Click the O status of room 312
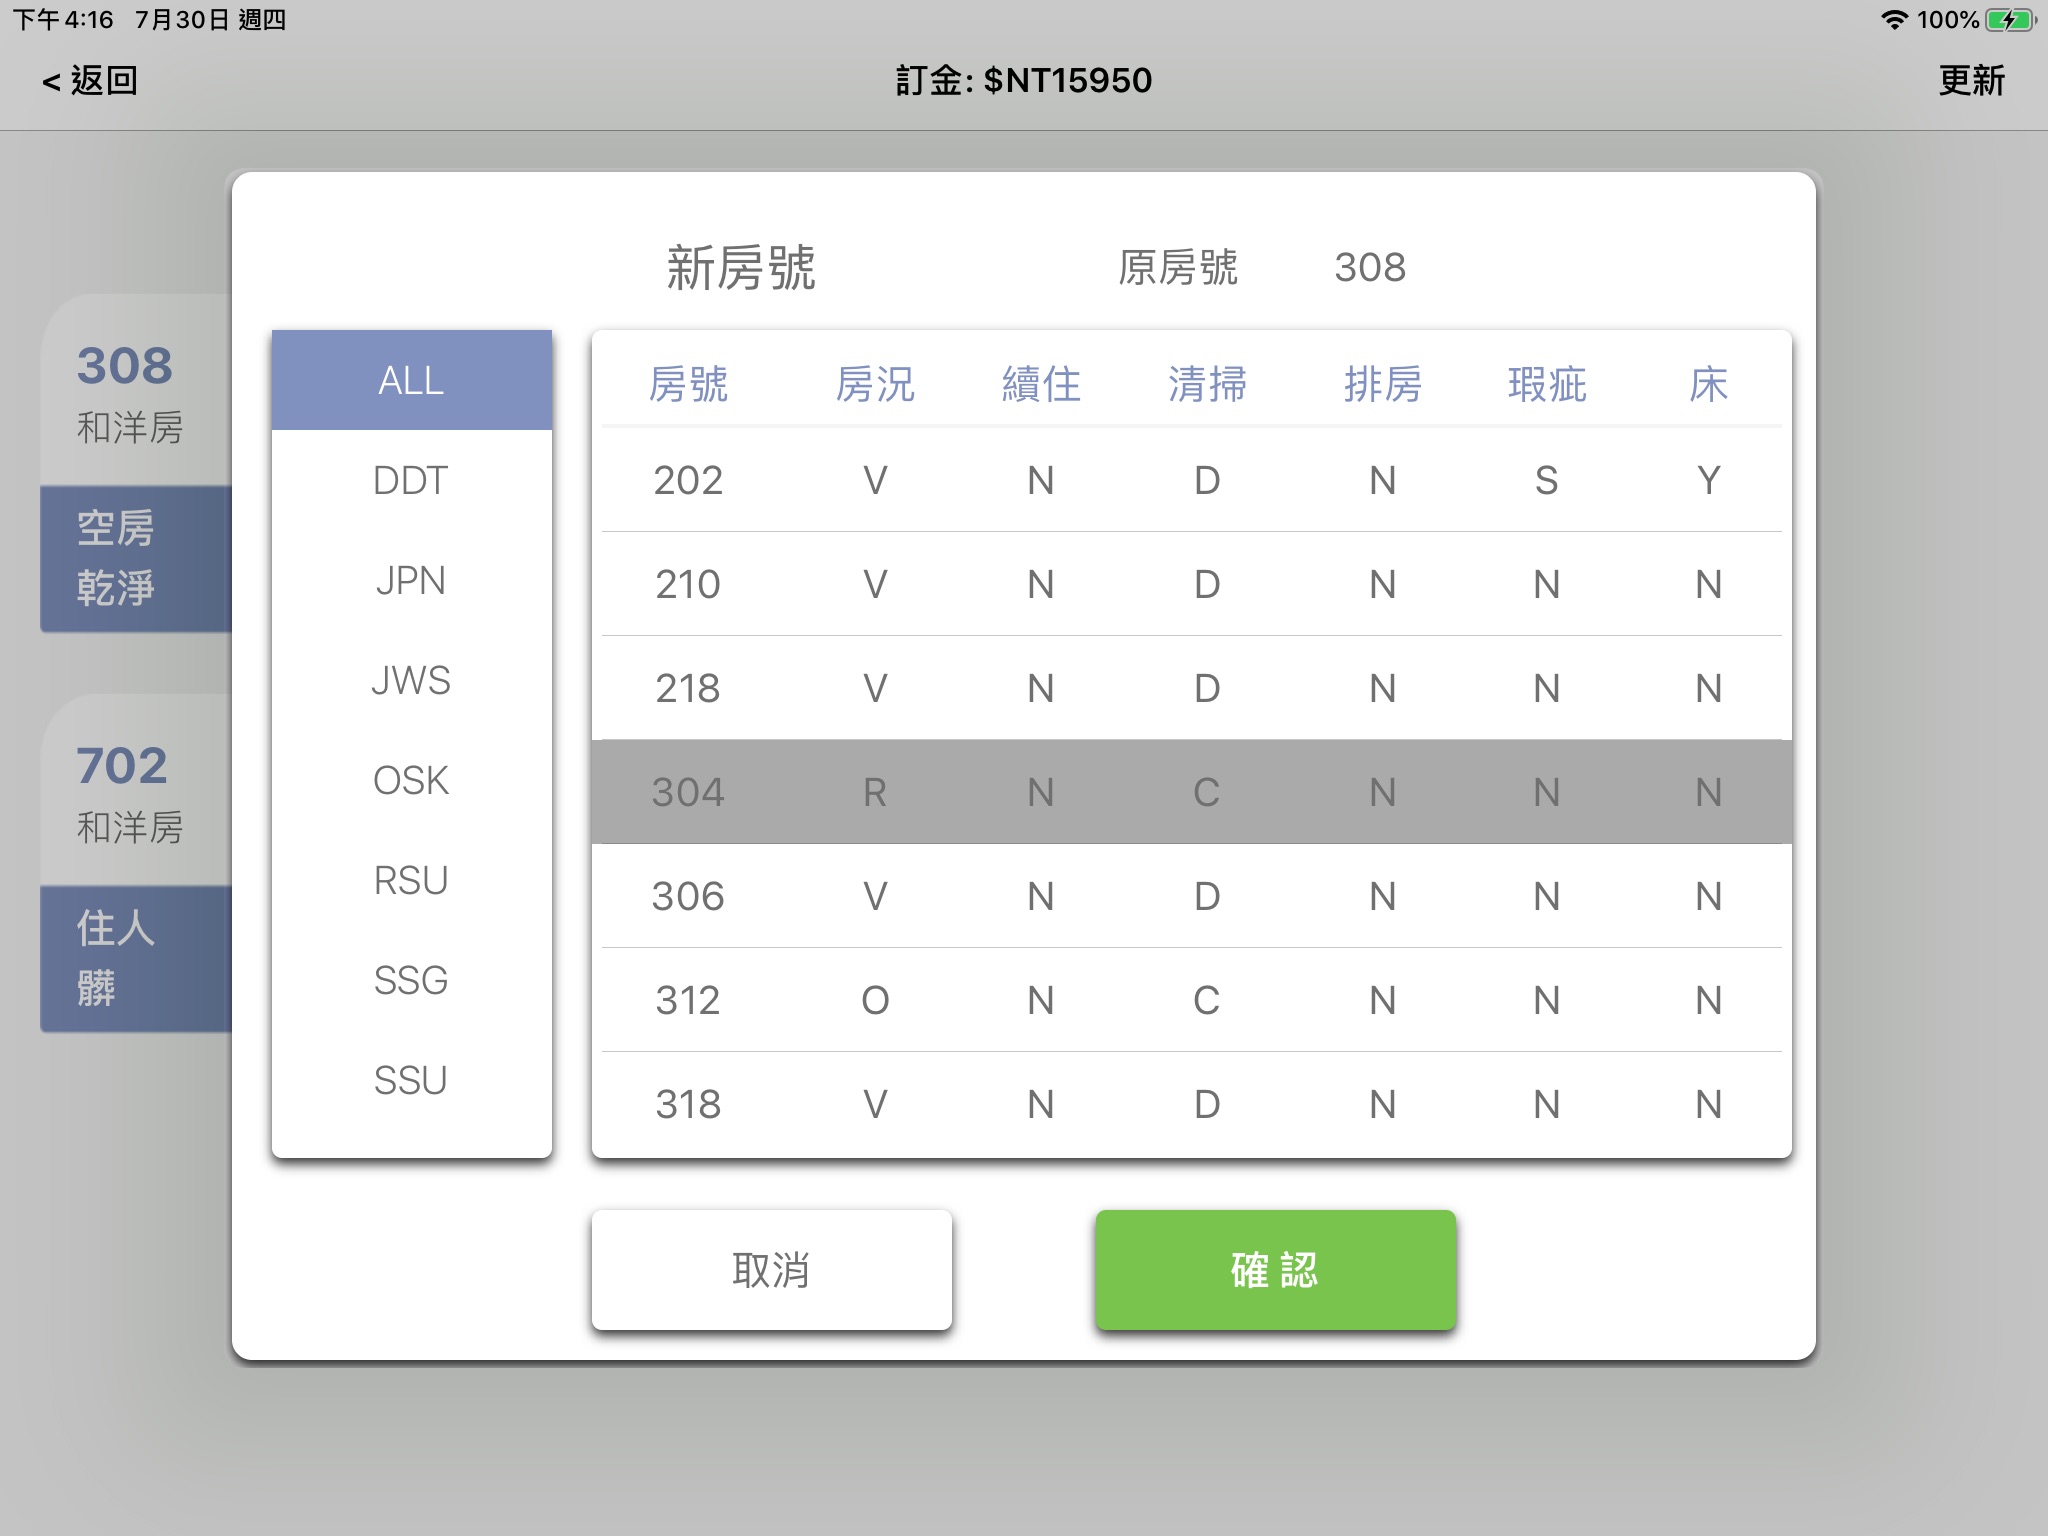The width and height of the screenshot is (2048, 1536). coord(875,1001)
